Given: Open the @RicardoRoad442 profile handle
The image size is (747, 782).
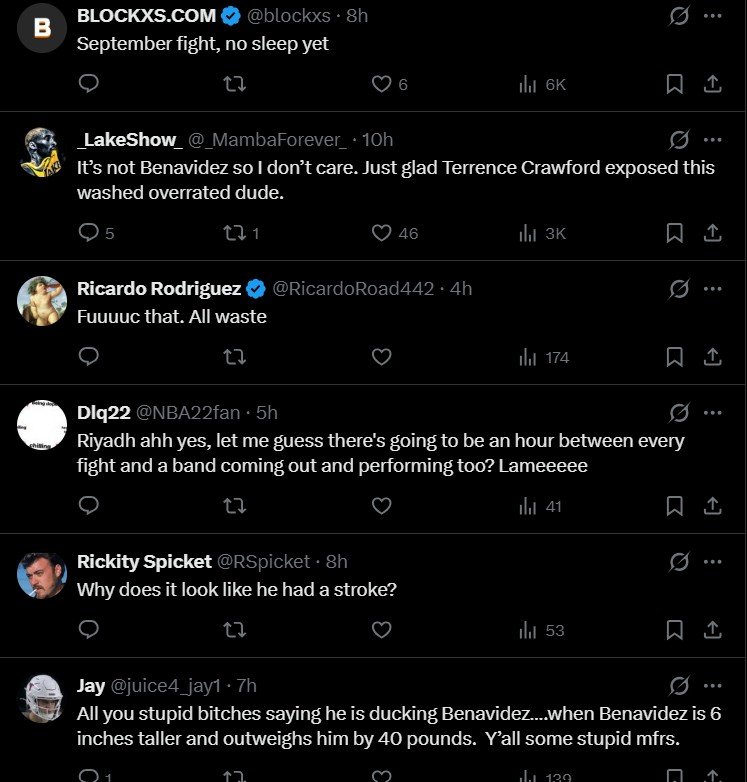Looking at the screenshot, I should pos(353,289).
